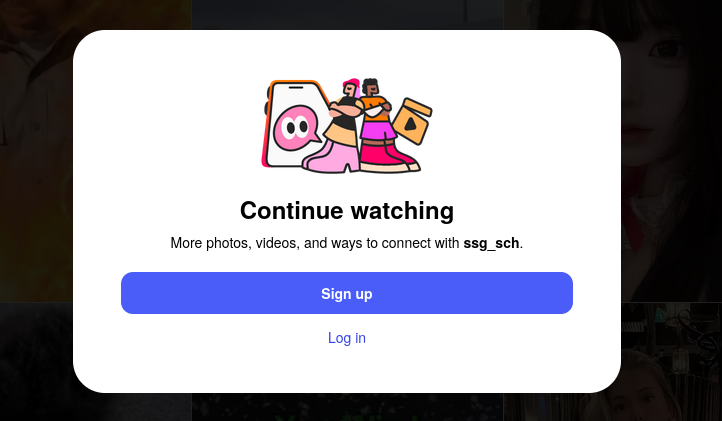The width and height of the screenshot is (722, 421).
Task: Open the dimmed thumbnail above the dialog
Action: click(x=347, y=15)
